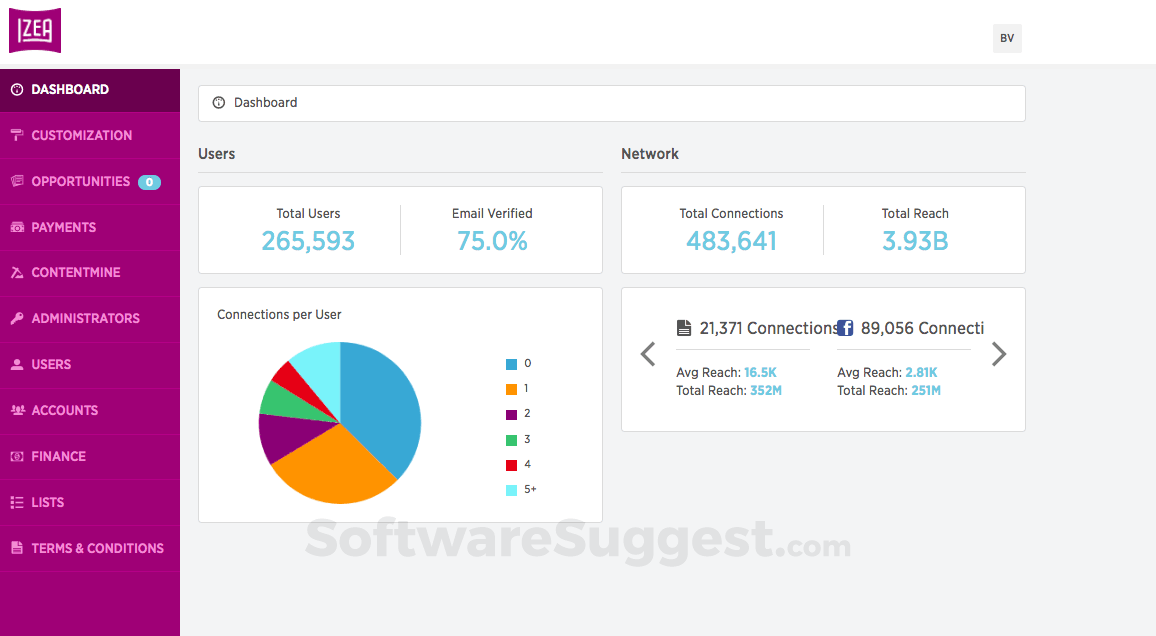Click the BV user avatar button
The image size is (1156, 636).
click(x=1007, y=38)
